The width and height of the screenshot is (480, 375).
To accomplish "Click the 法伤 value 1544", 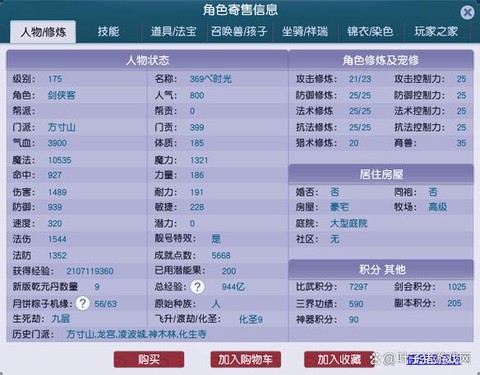I will pyautogui.click(x=57, y=239).
